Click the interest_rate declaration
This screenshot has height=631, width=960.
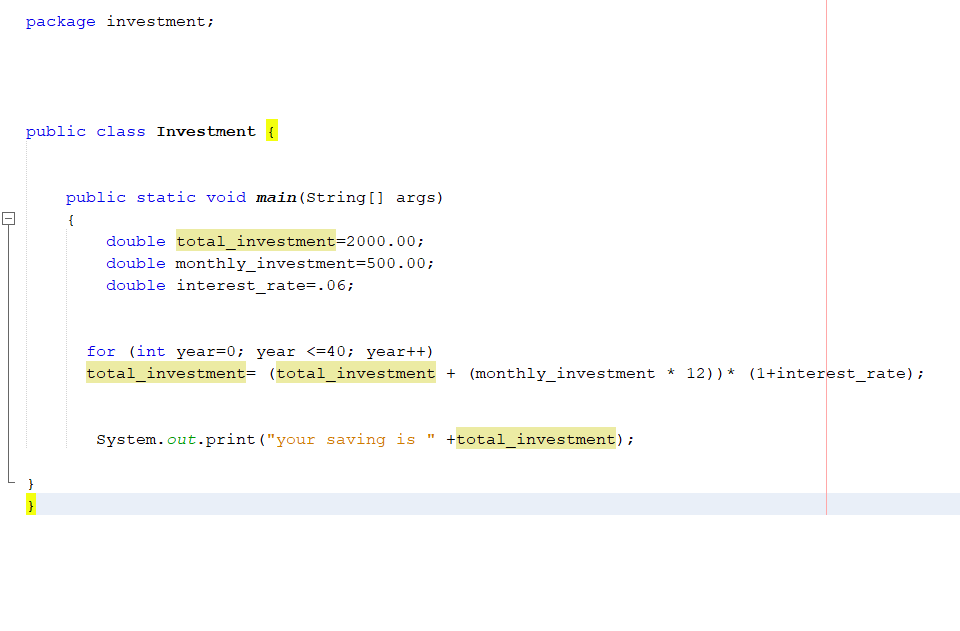(x=240, y=285)
